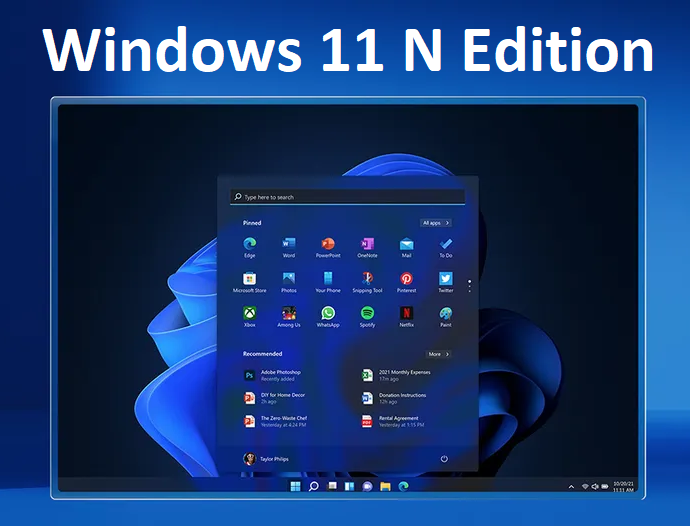This screenshot has width=690, height=526.
Task: Open 2021 Monthly Expenses spreadsheet
Action: click(396, 375)
